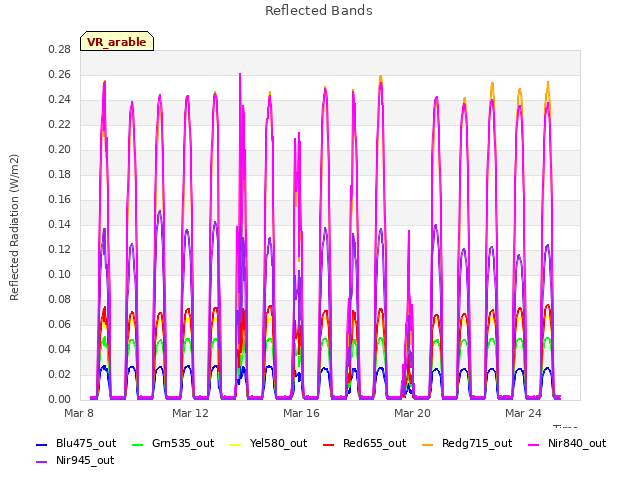The height and width of the screenshot is (480, 640).
Task: Click the Reflected Radiation (W/m2) axis label
Action: 14,227
